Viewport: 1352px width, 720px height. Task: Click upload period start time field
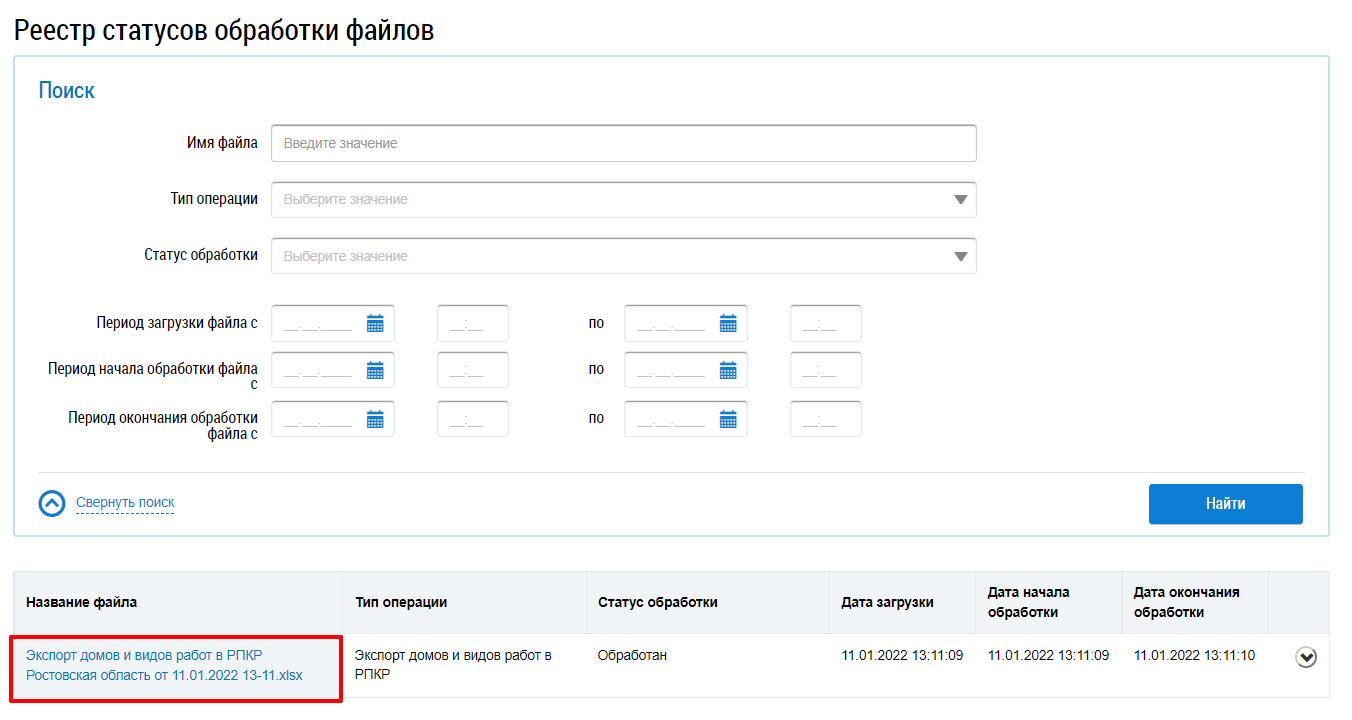click(x=472, y=323)
